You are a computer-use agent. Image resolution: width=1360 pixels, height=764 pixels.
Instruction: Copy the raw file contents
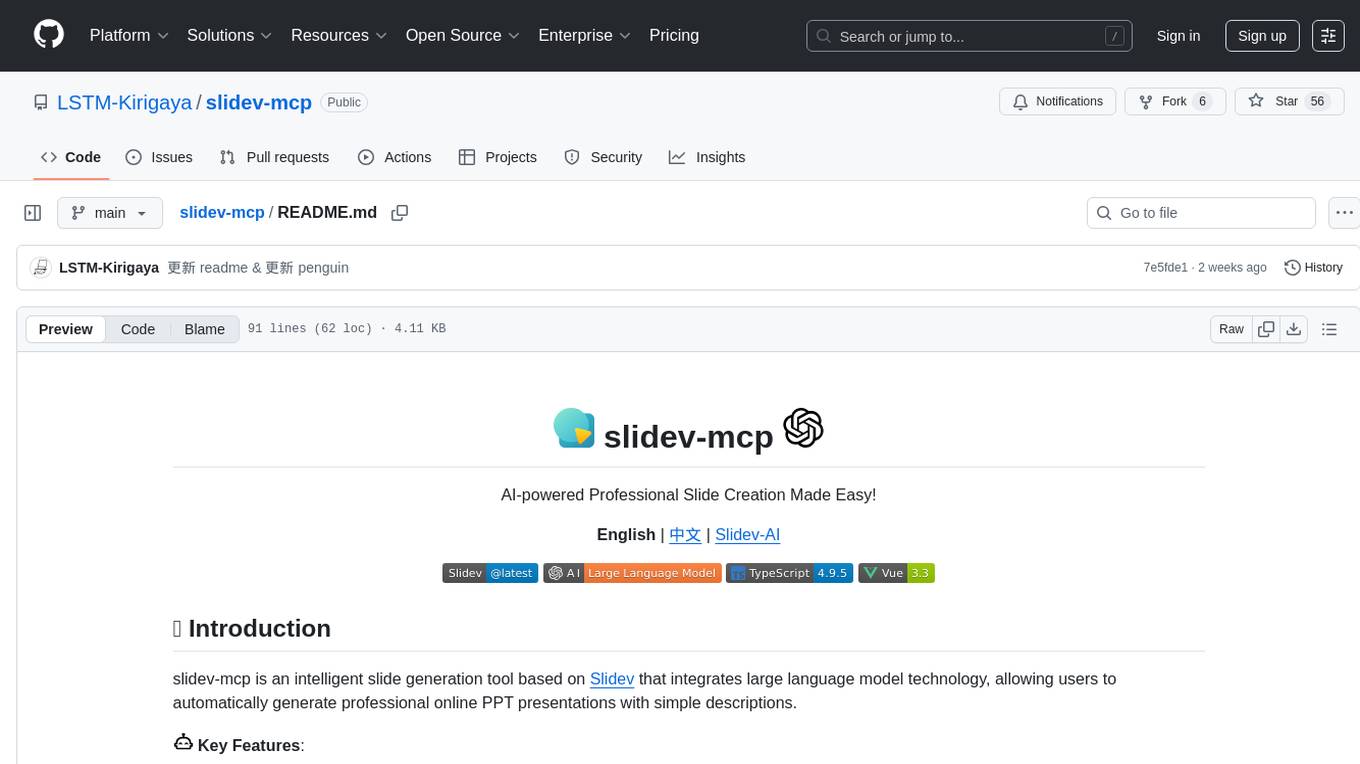pyautogui.click(x=1266, y=329)
